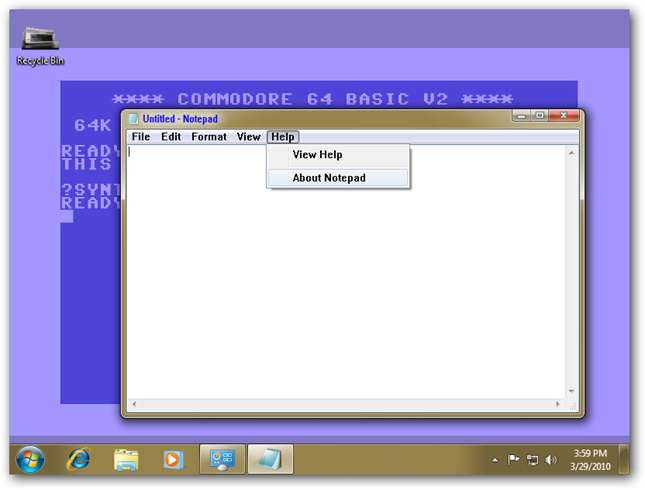Close the open Help menu header

coord(283,137)
